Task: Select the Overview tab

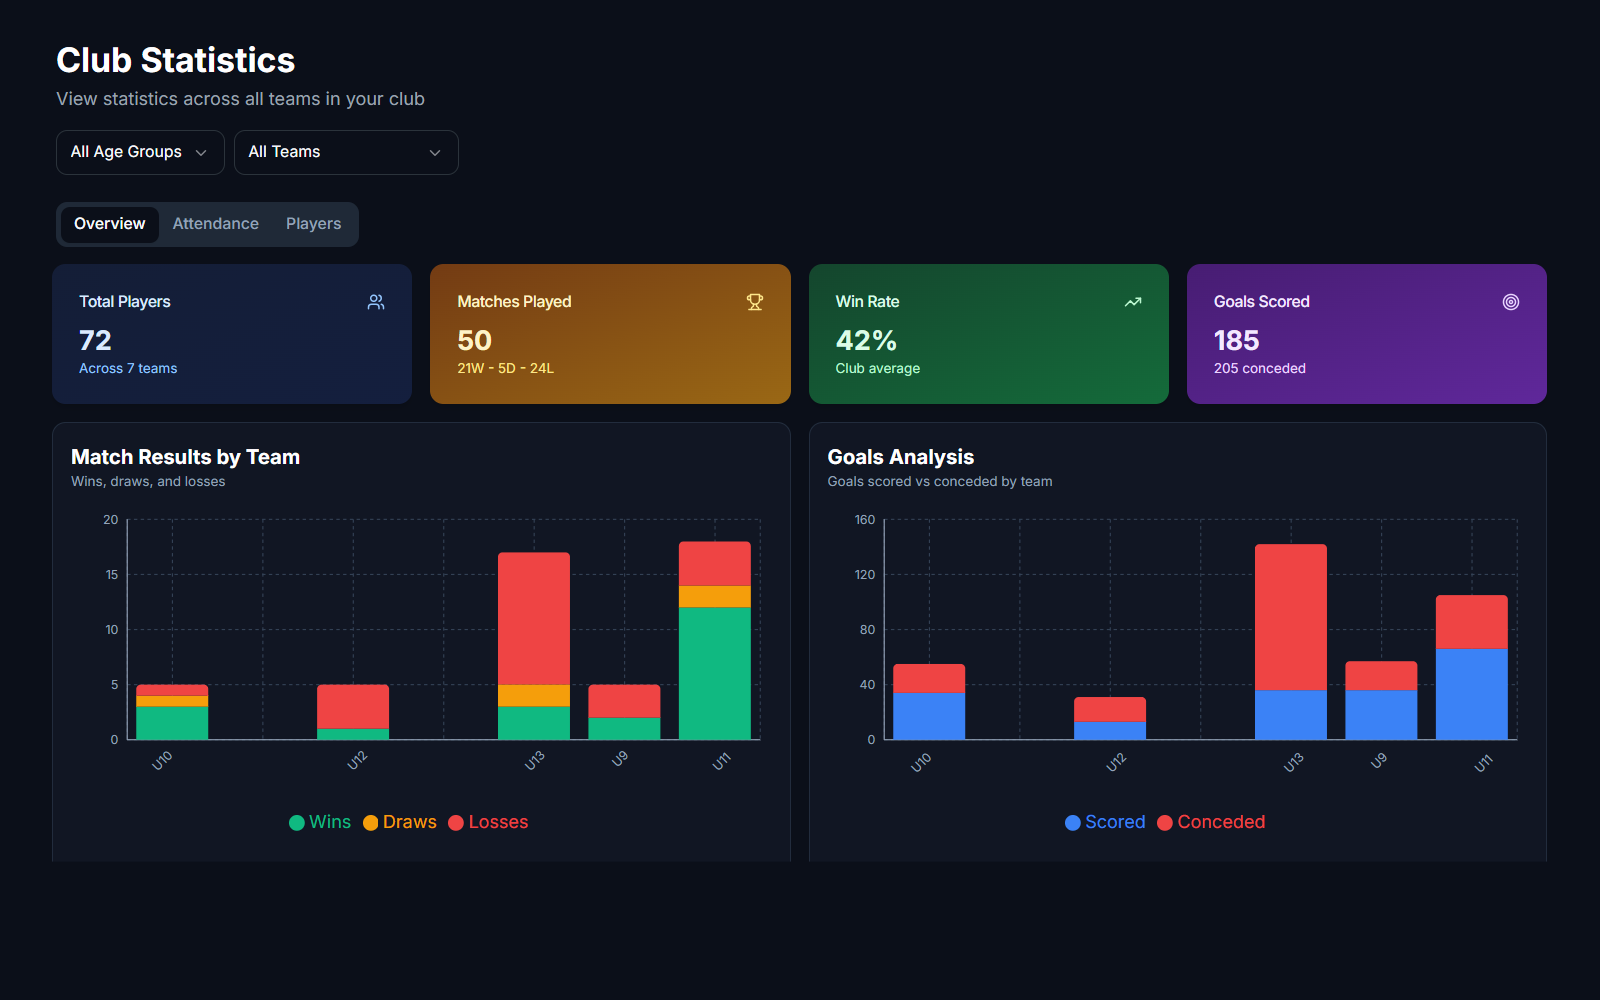Action: [x=110, y=224]
